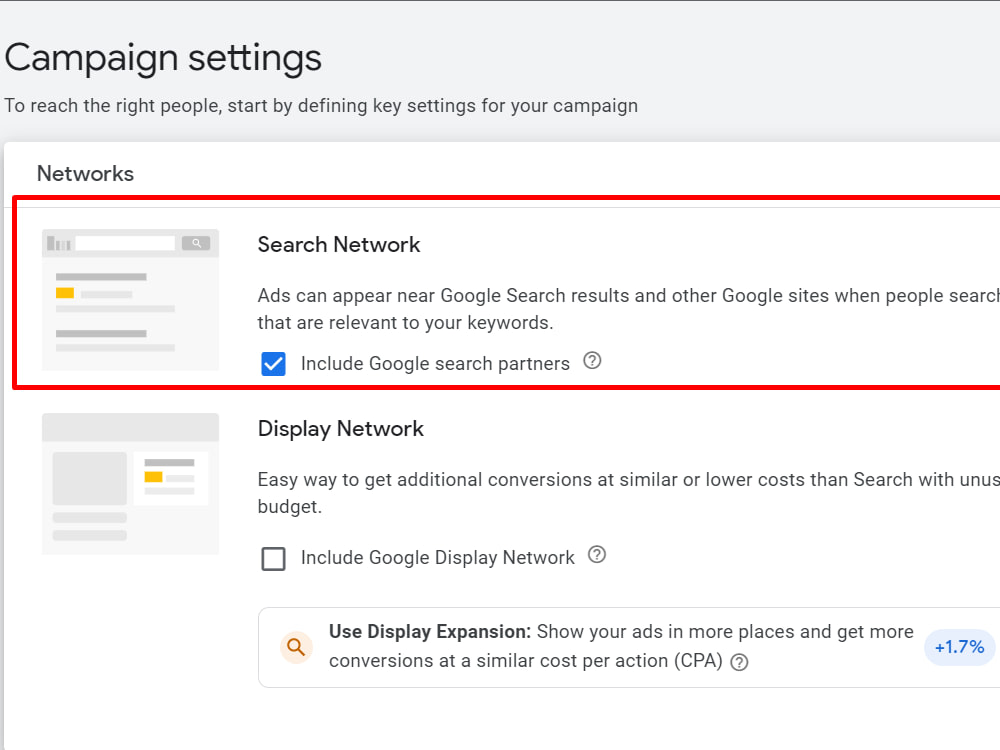Screen dimensions: 1000x750
Task: Click the Include Google Display Network label
Action: (438, 557)
